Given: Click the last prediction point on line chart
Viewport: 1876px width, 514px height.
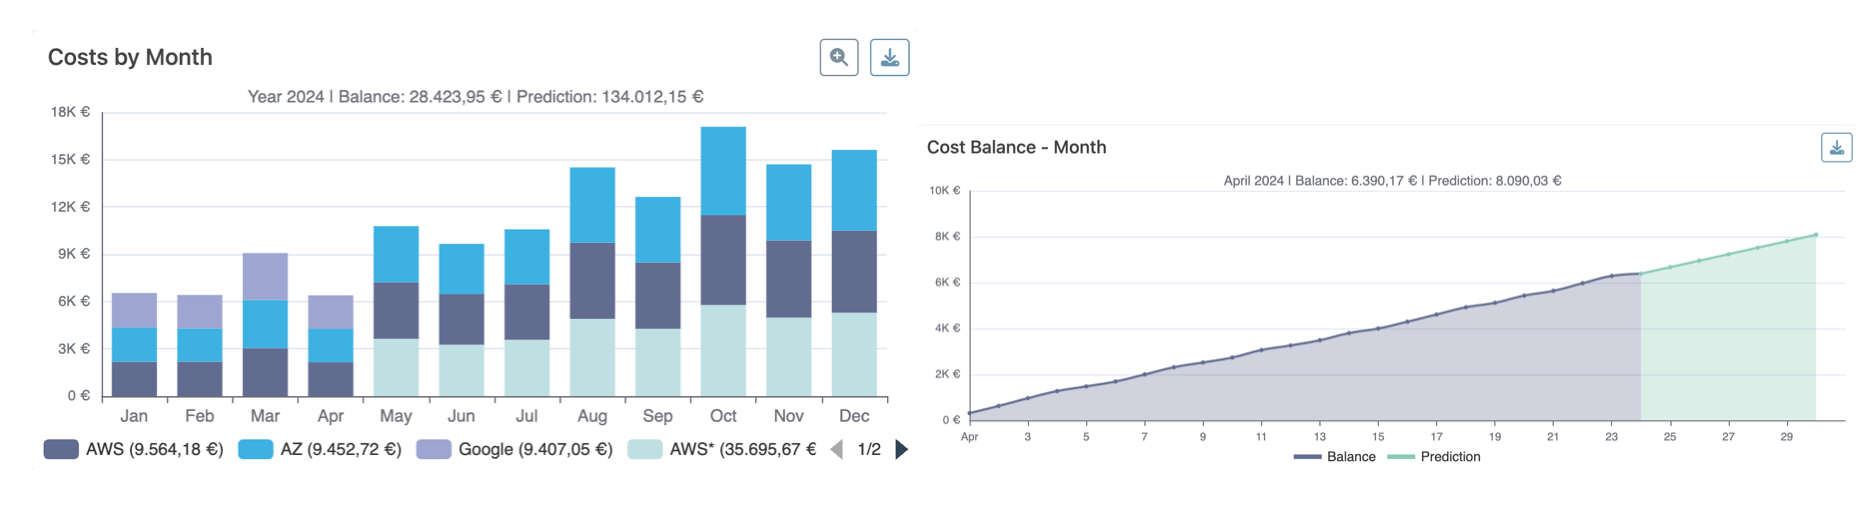Looking at the screenshot, I should pos(1815,236).
